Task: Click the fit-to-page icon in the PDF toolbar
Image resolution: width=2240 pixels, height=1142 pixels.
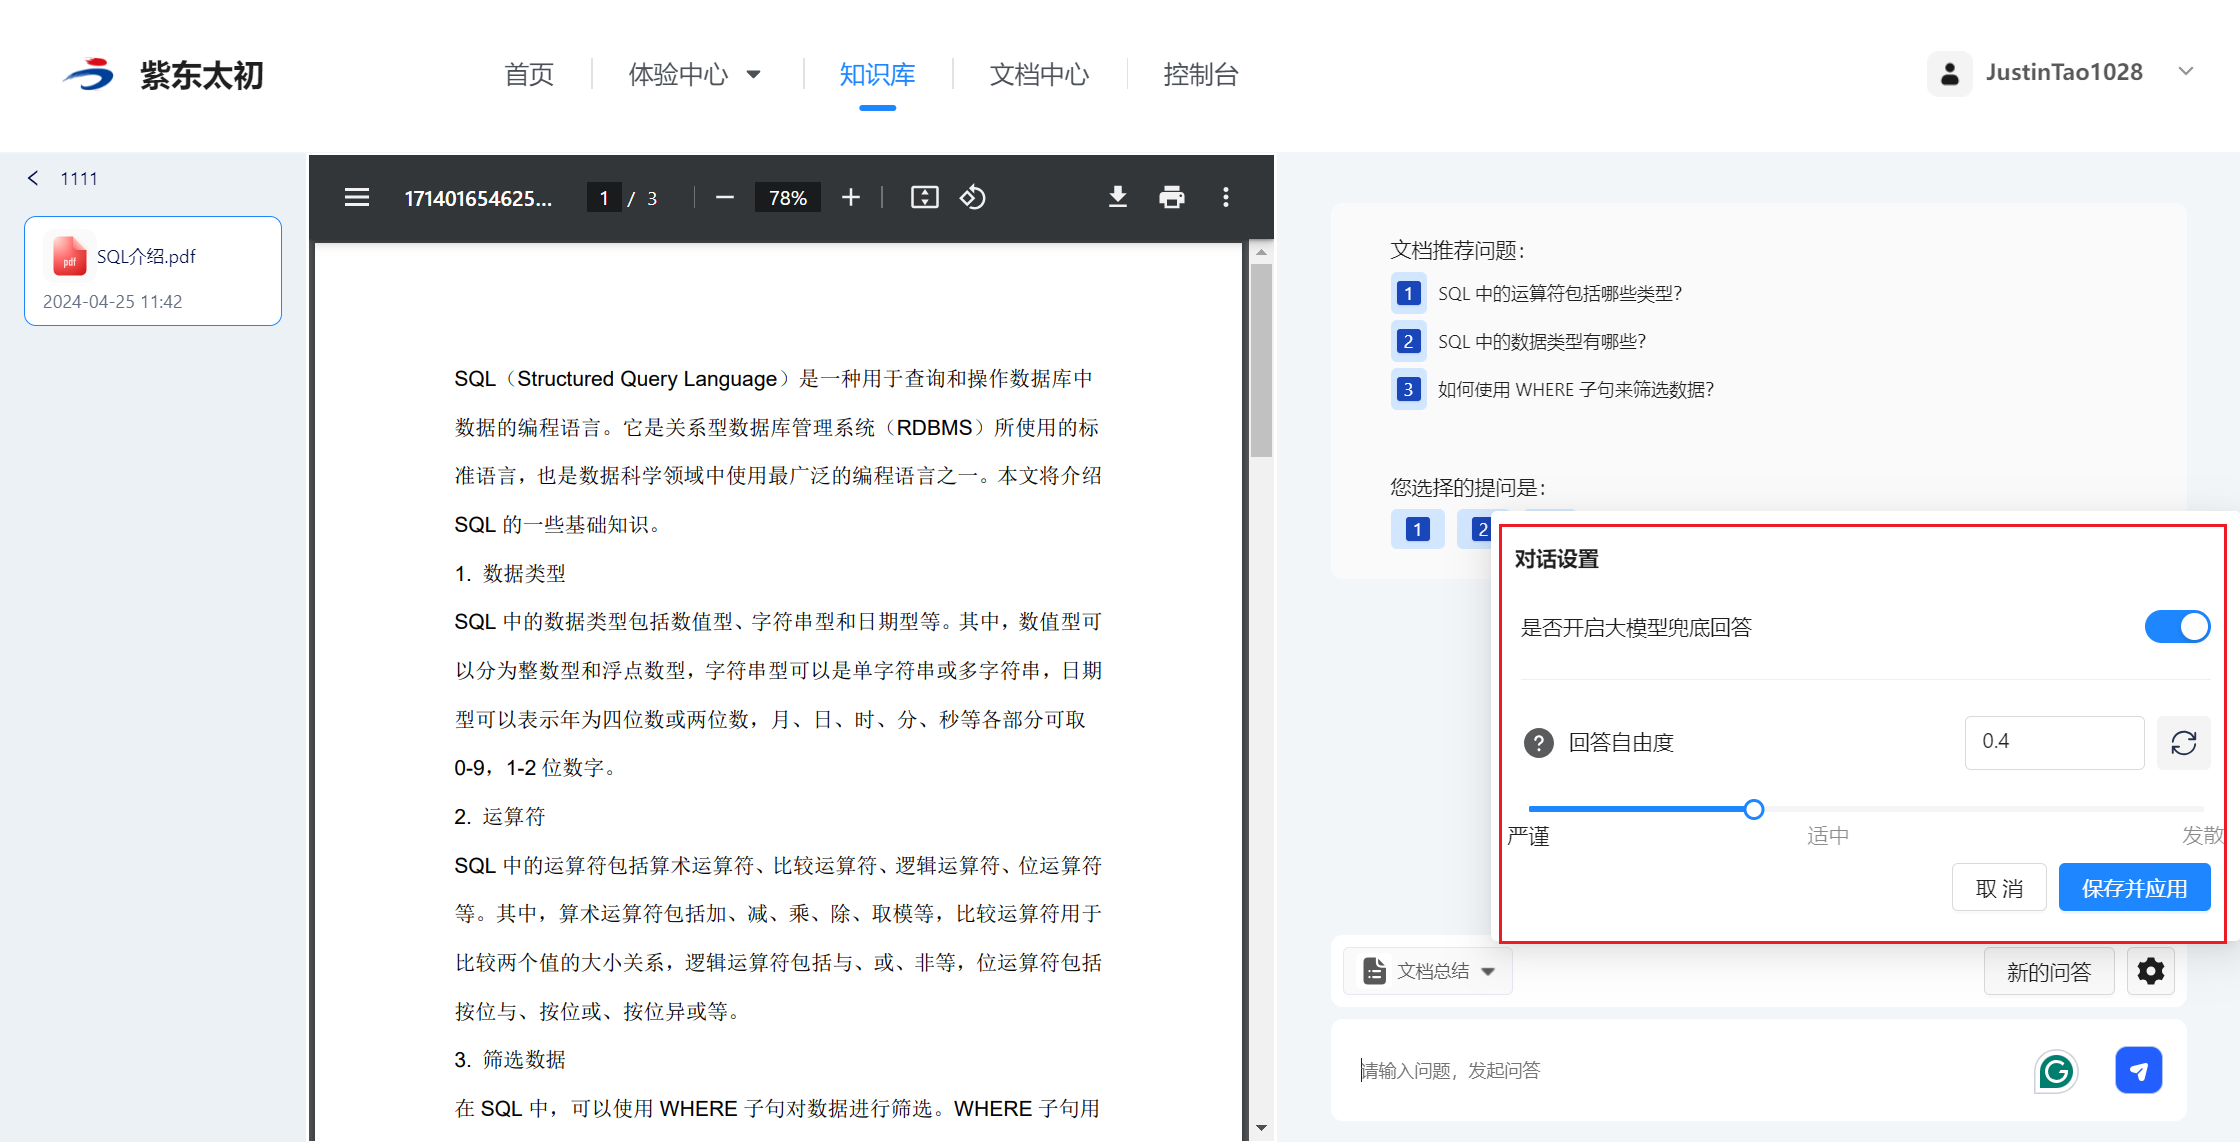Action: coord(924,198)
